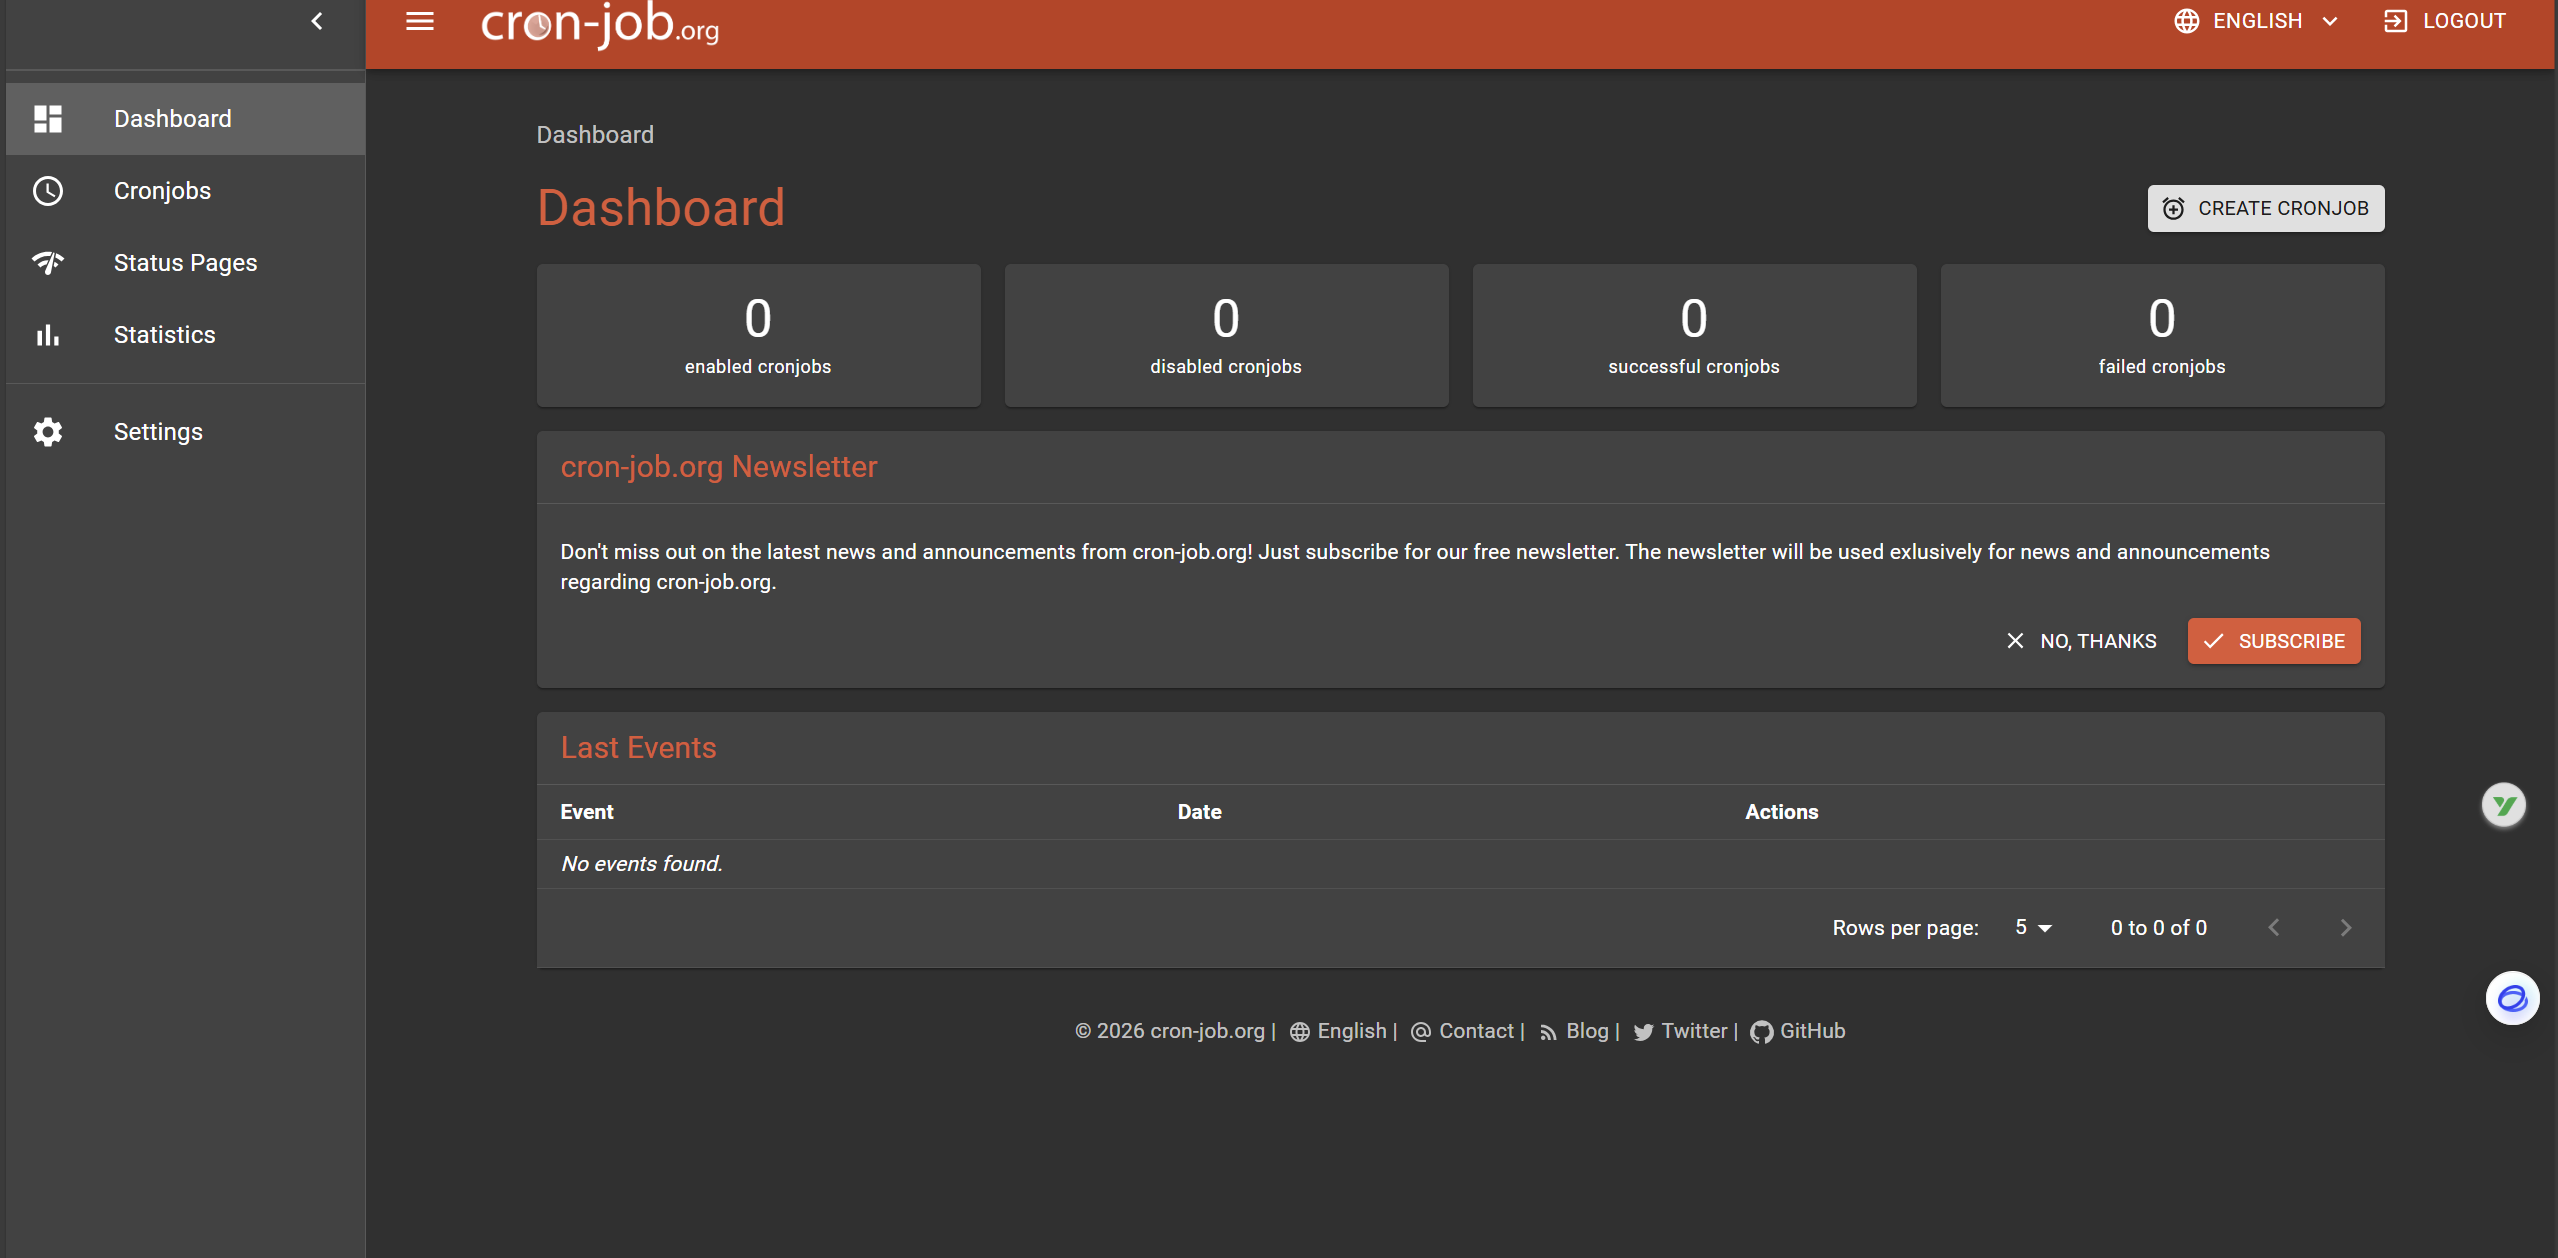The width and height of the screenshot is (2558, 1258).
Task: Go to next page of events
Action: (x=2346, y=928)
